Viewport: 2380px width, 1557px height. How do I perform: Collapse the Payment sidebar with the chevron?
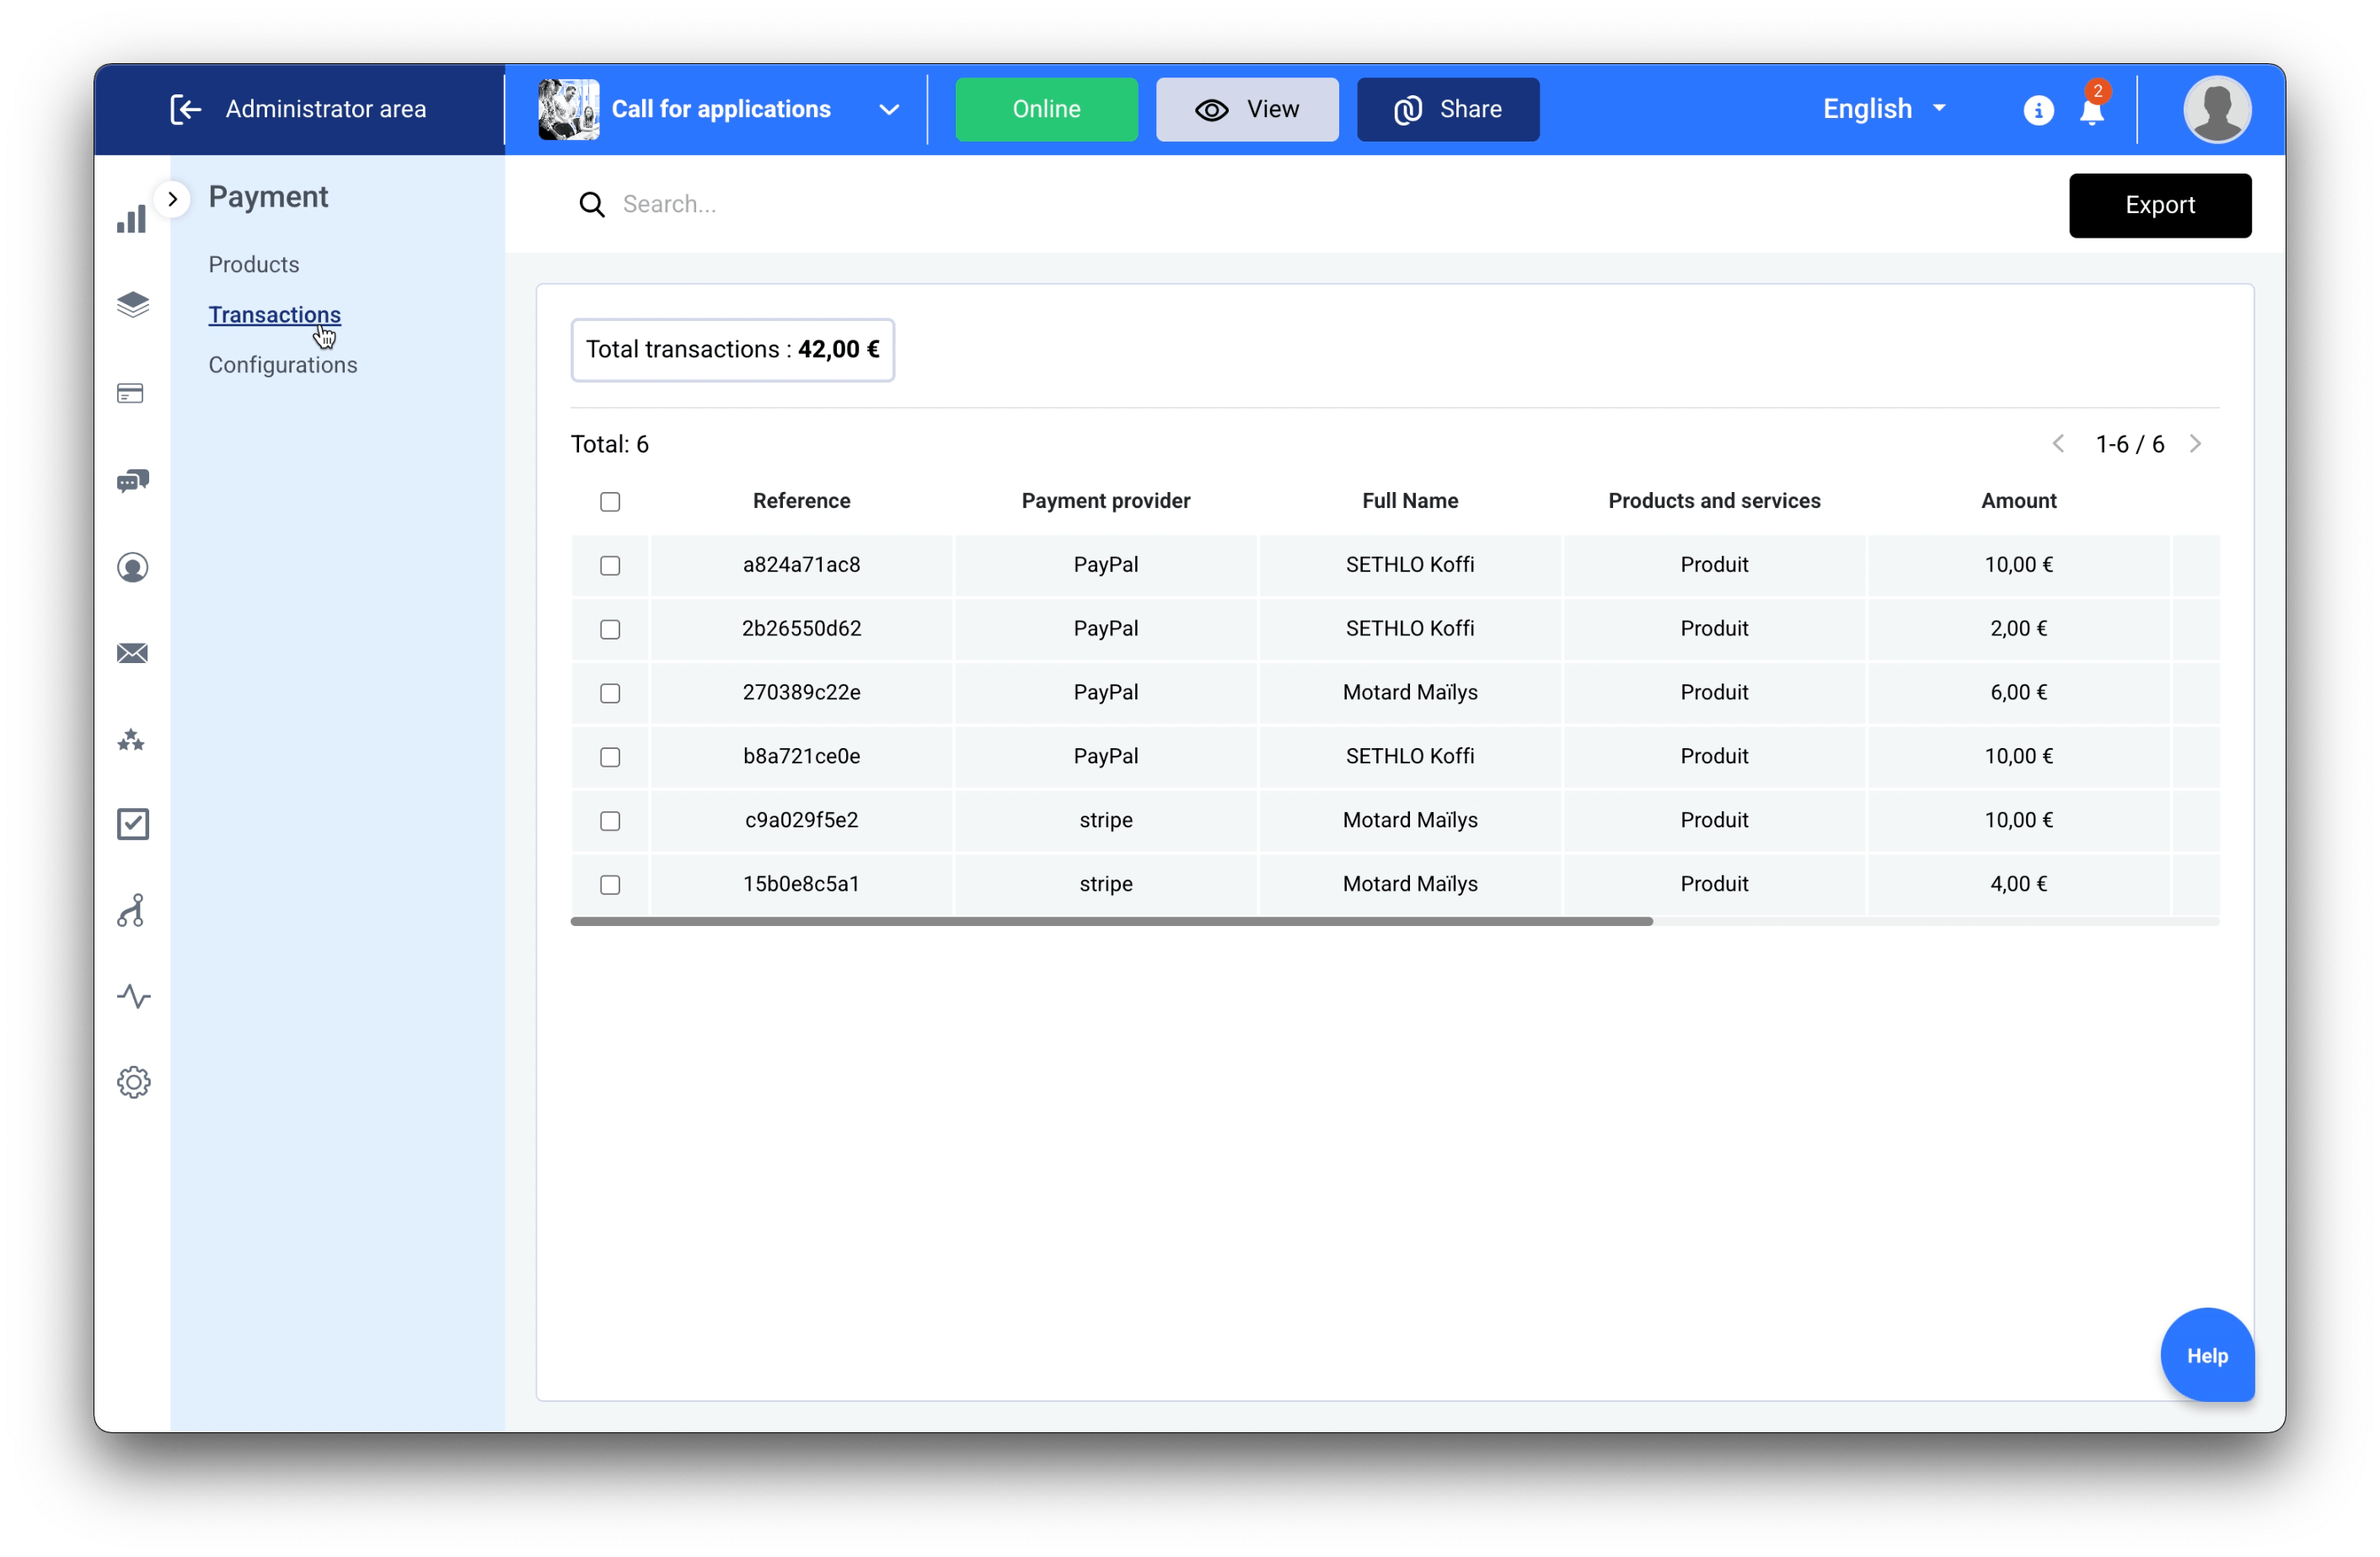173,198
